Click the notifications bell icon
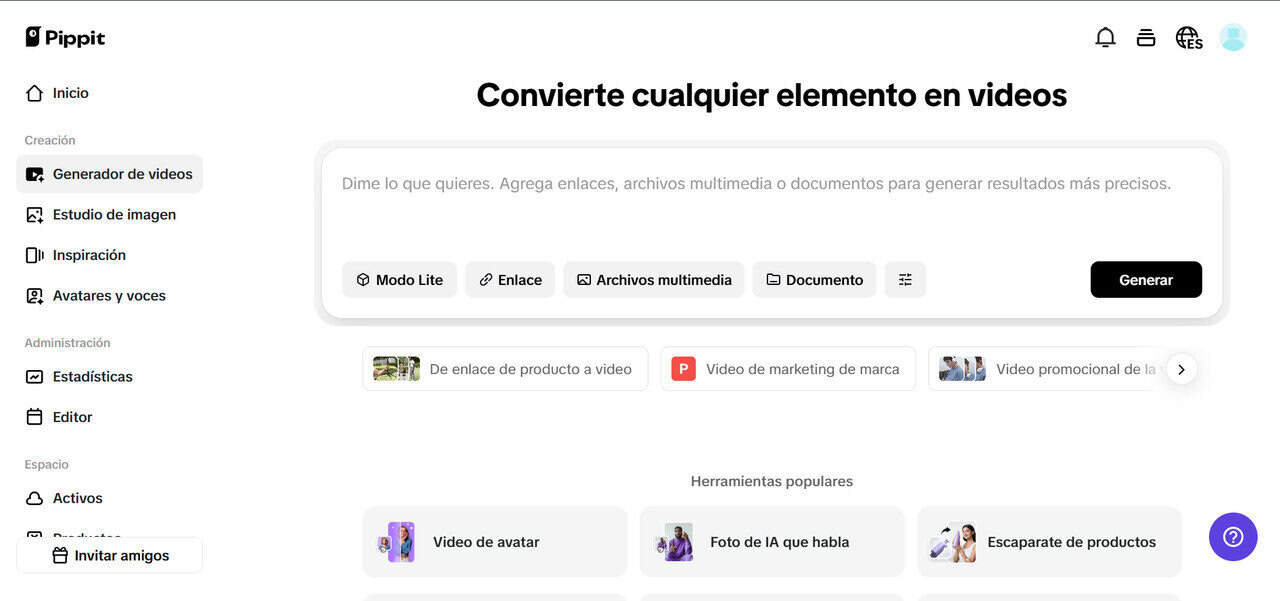Viewport: 1280px width, 601px height. [x=1105, y=38]
